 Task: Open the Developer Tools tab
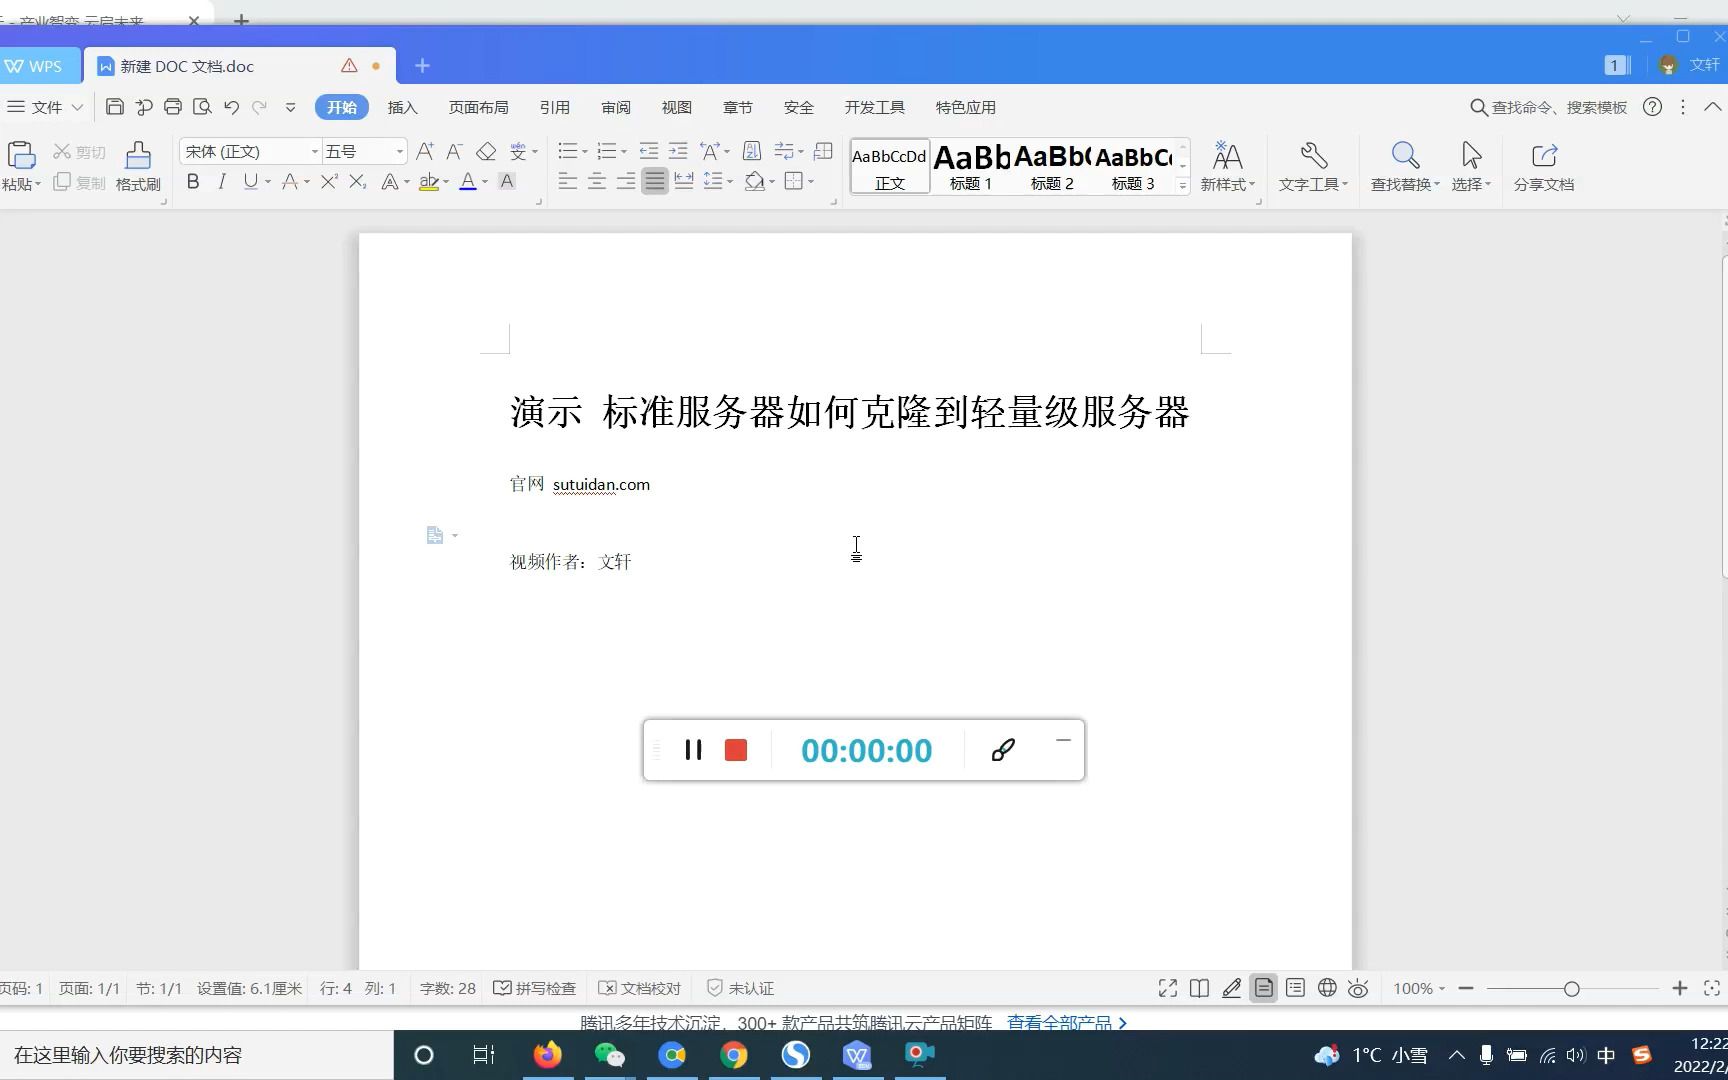[x=874, y=107]
